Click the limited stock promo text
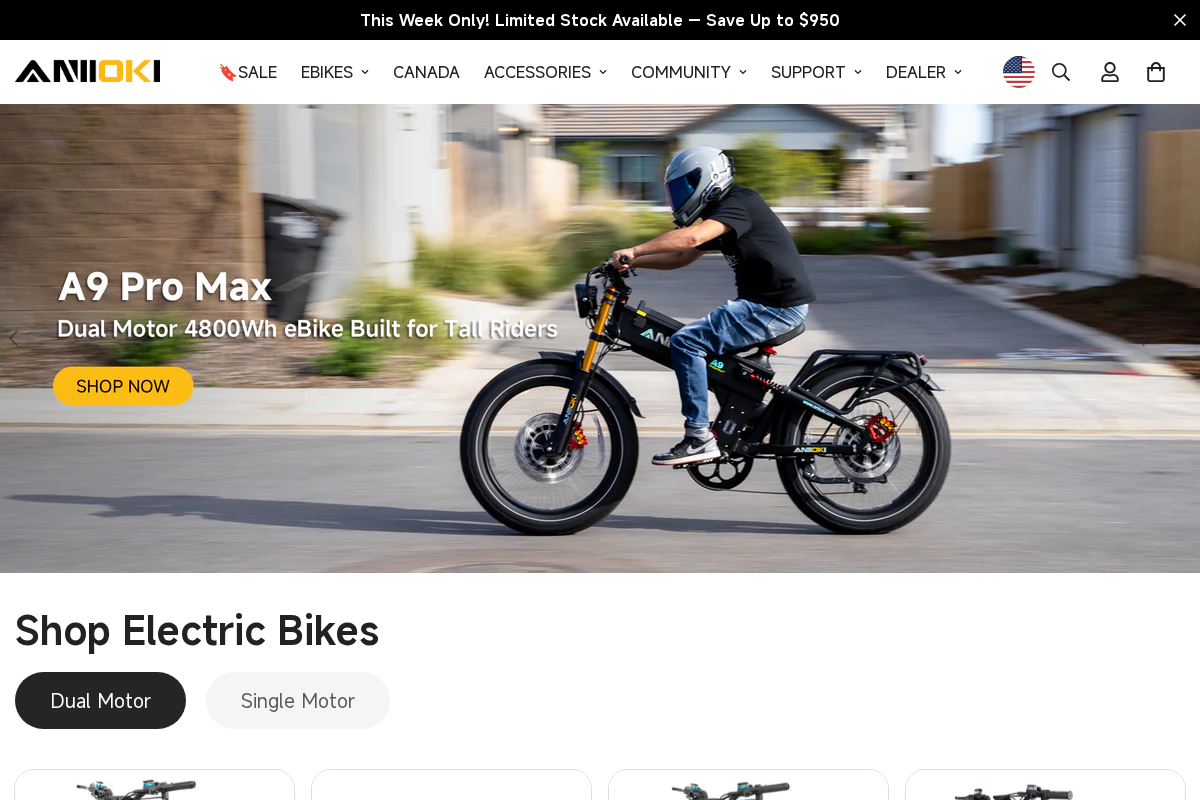Image resolution: width=1200 pixels, height=800 pixels. [x=600, y=20]
